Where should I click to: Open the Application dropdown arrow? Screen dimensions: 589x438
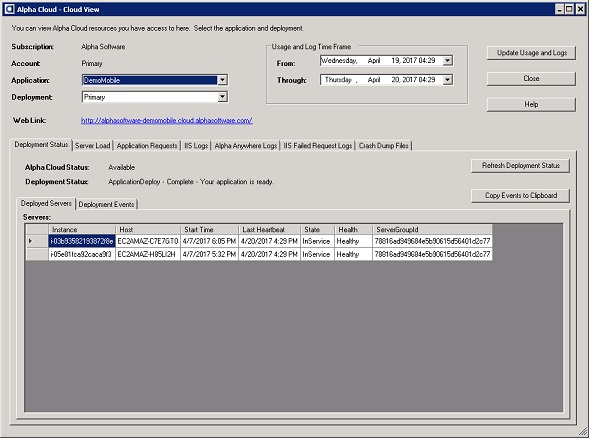(x=222, y=80)
